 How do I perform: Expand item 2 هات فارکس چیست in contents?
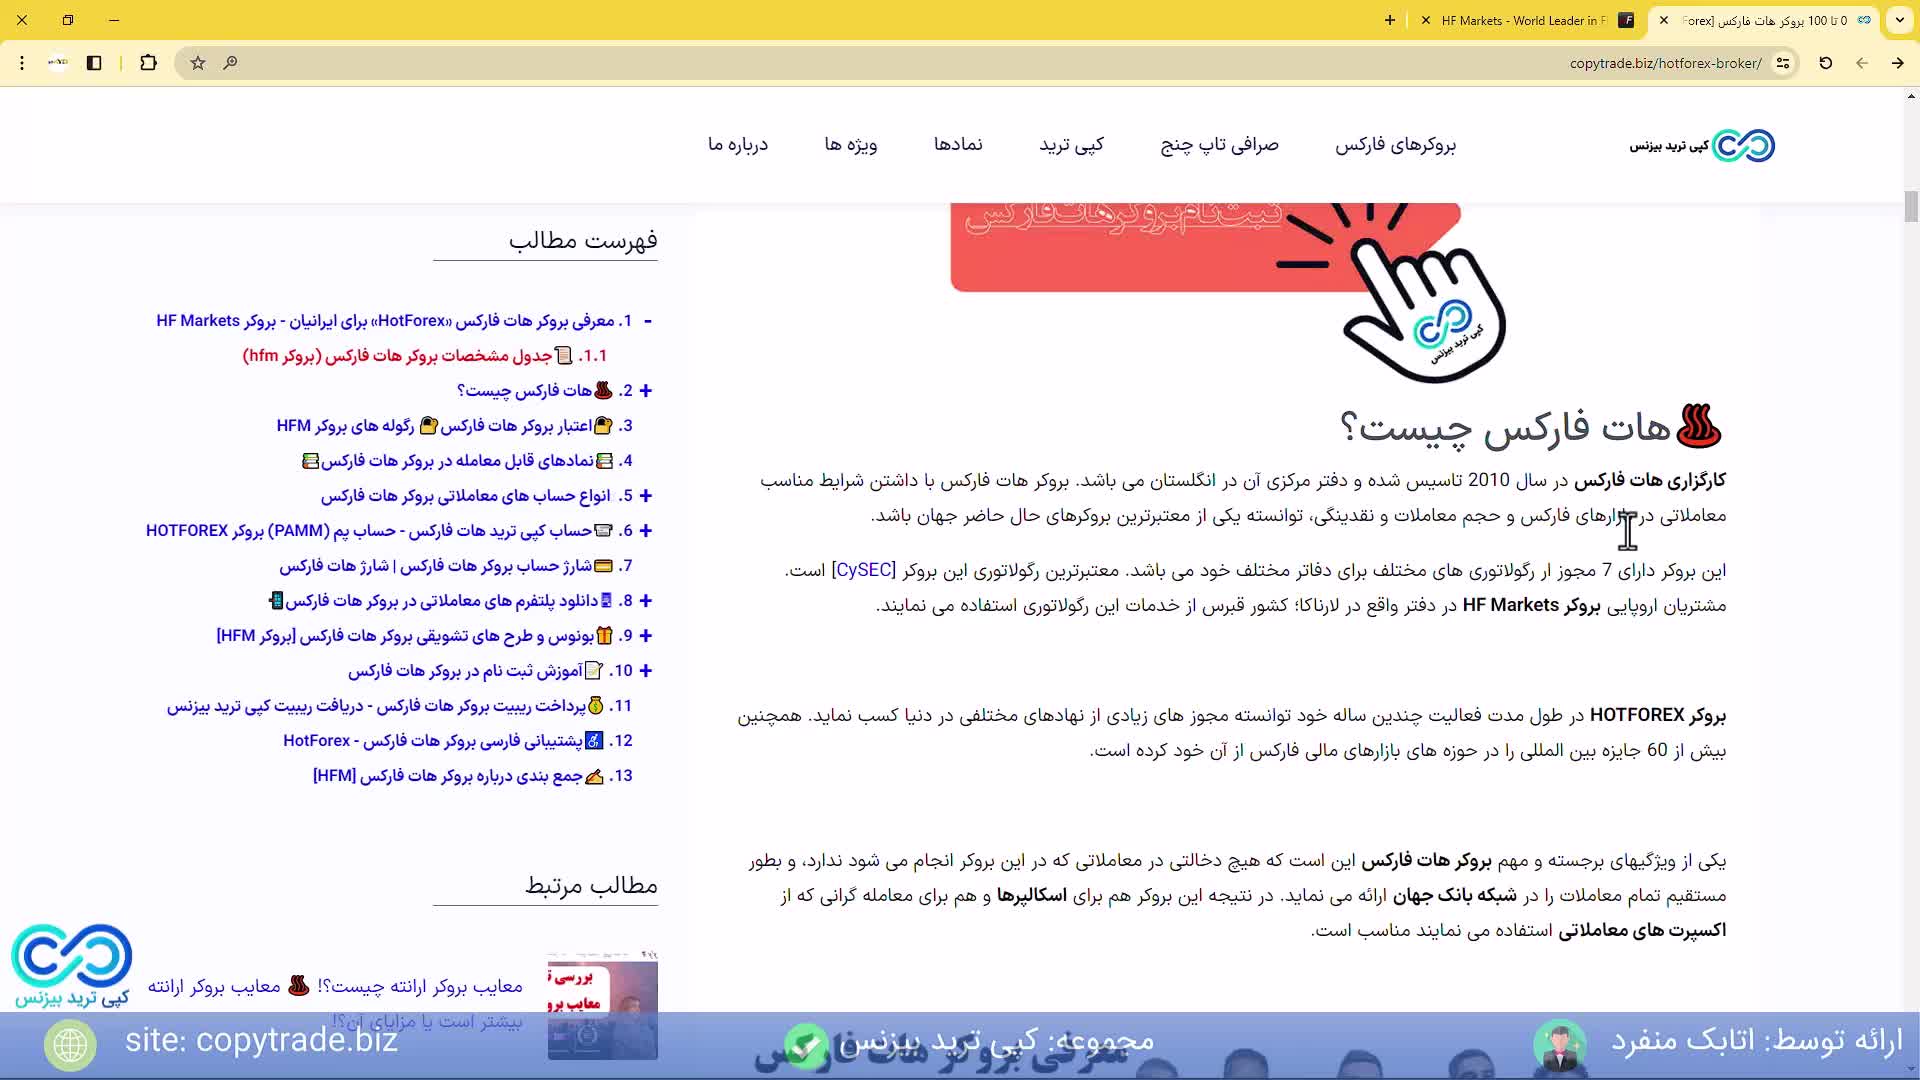tap(645, 390)
